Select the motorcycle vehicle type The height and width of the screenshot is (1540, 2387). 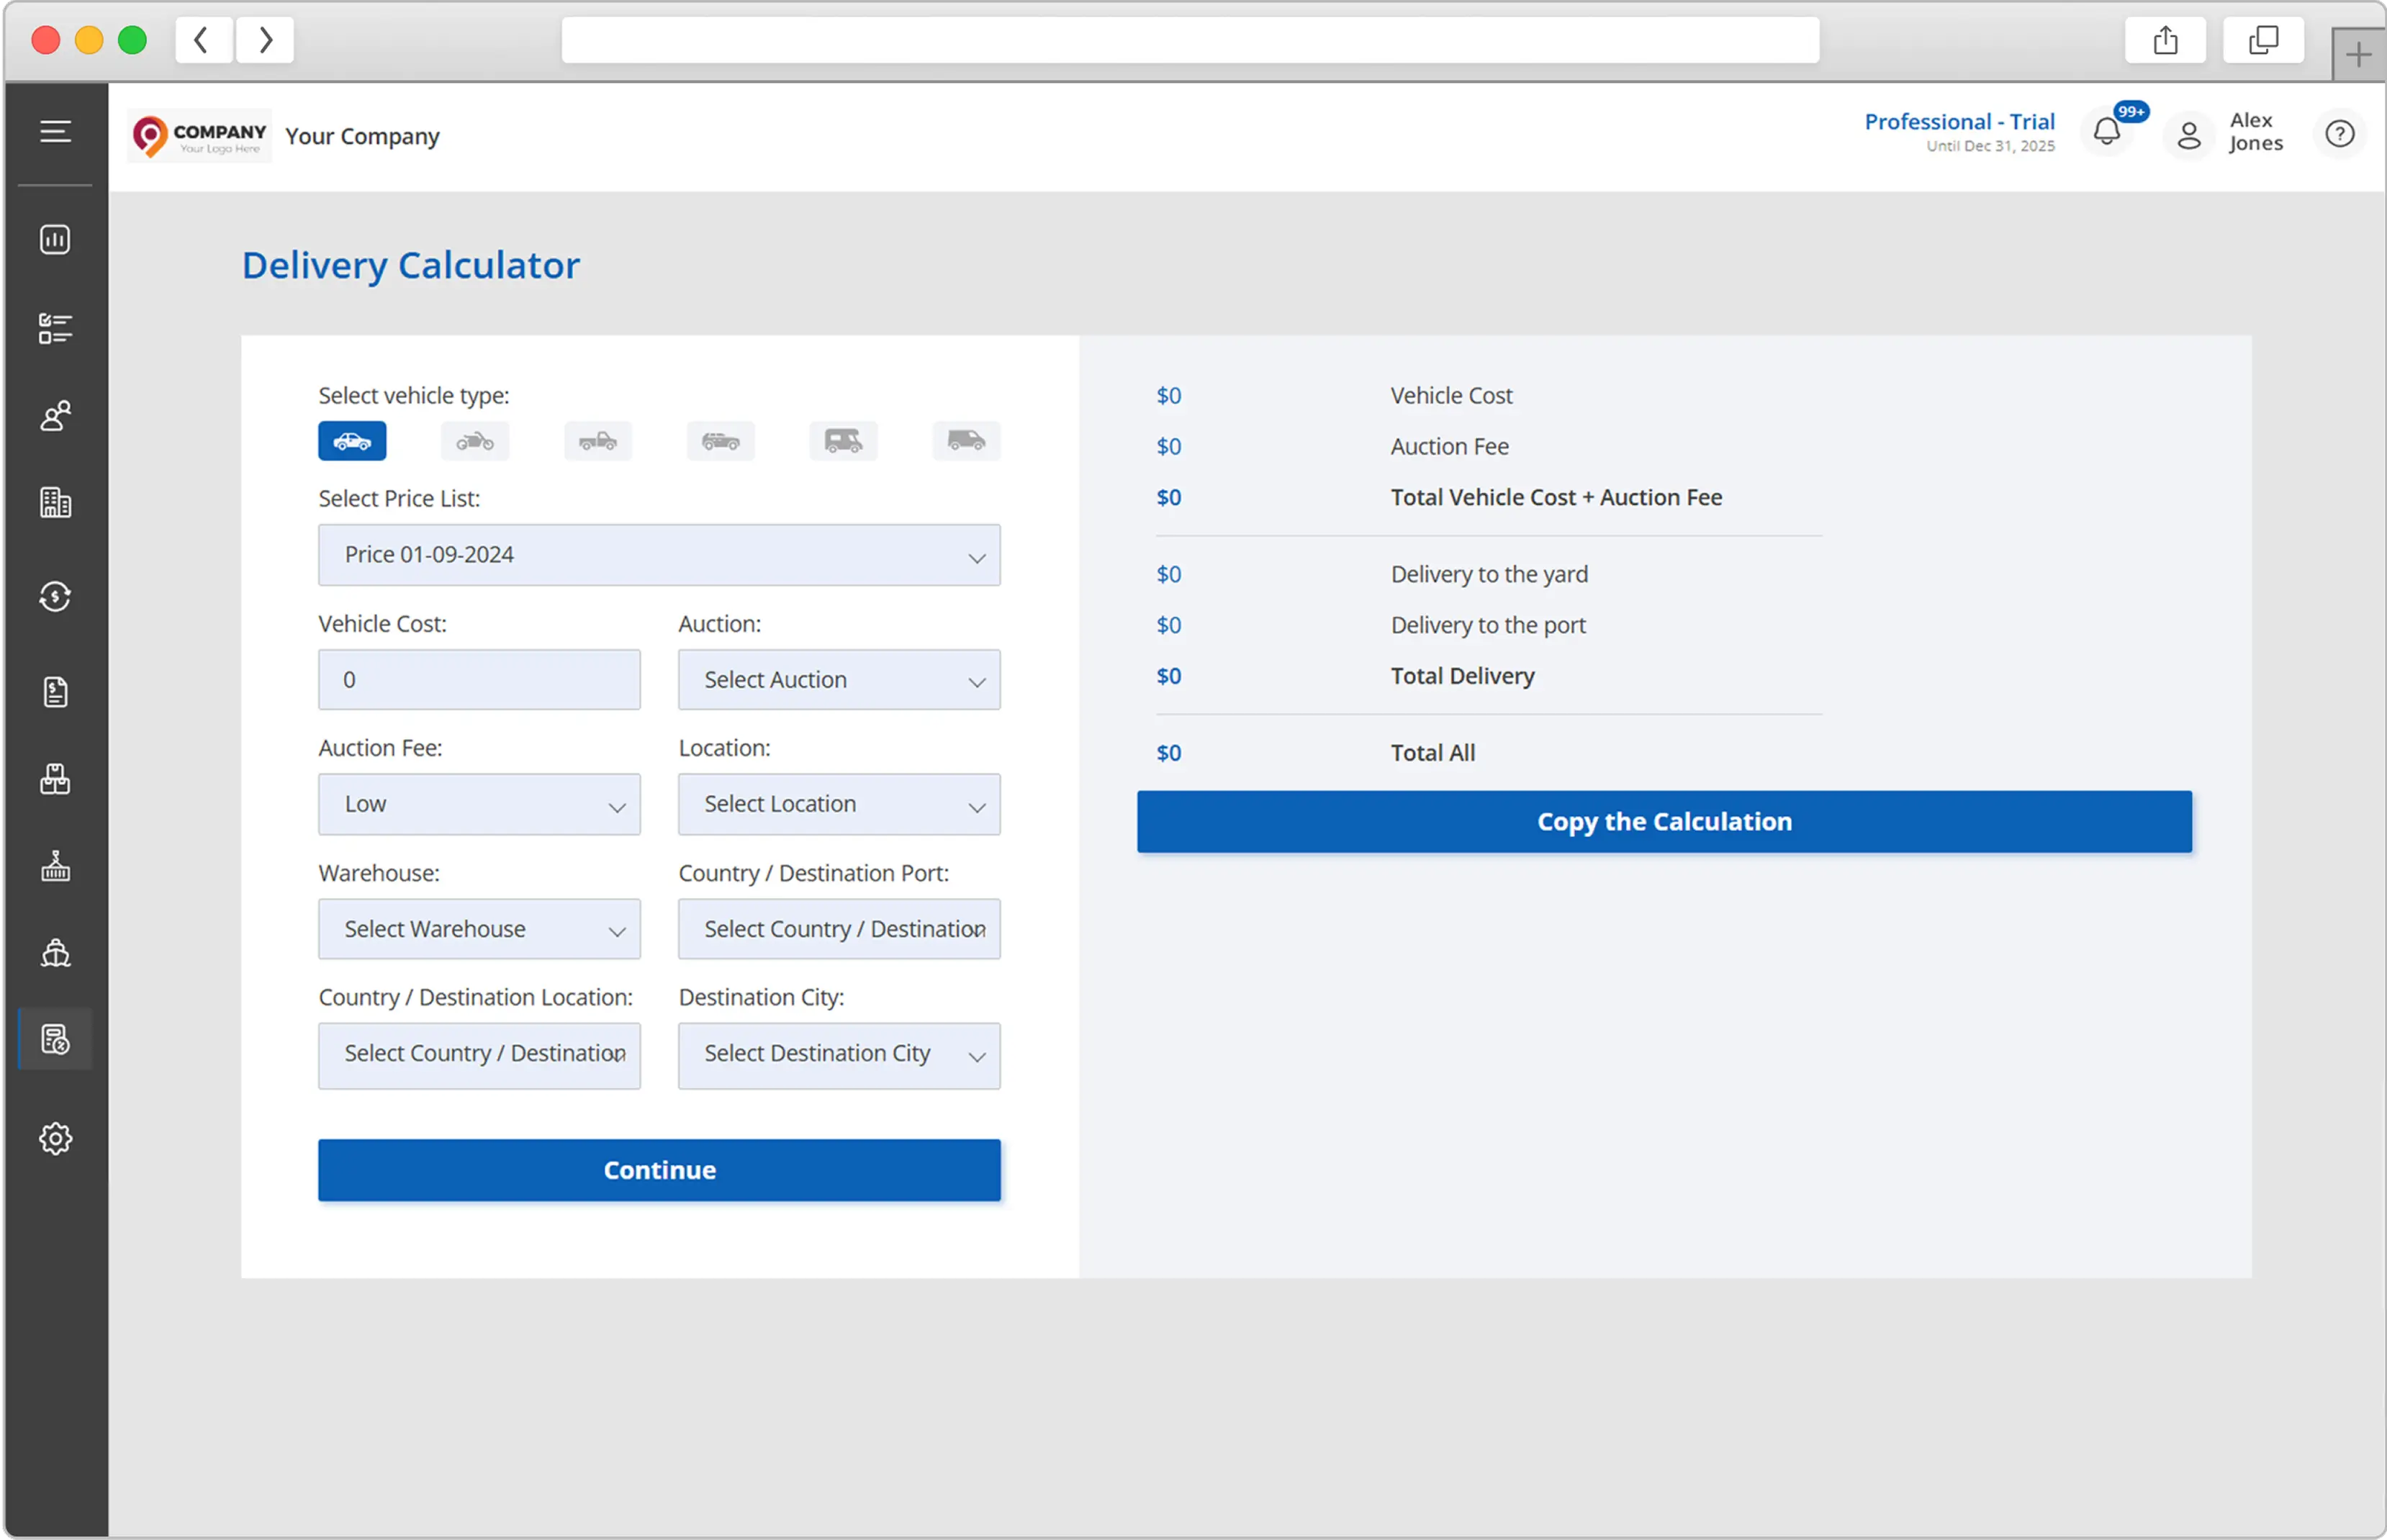(475, 441)
